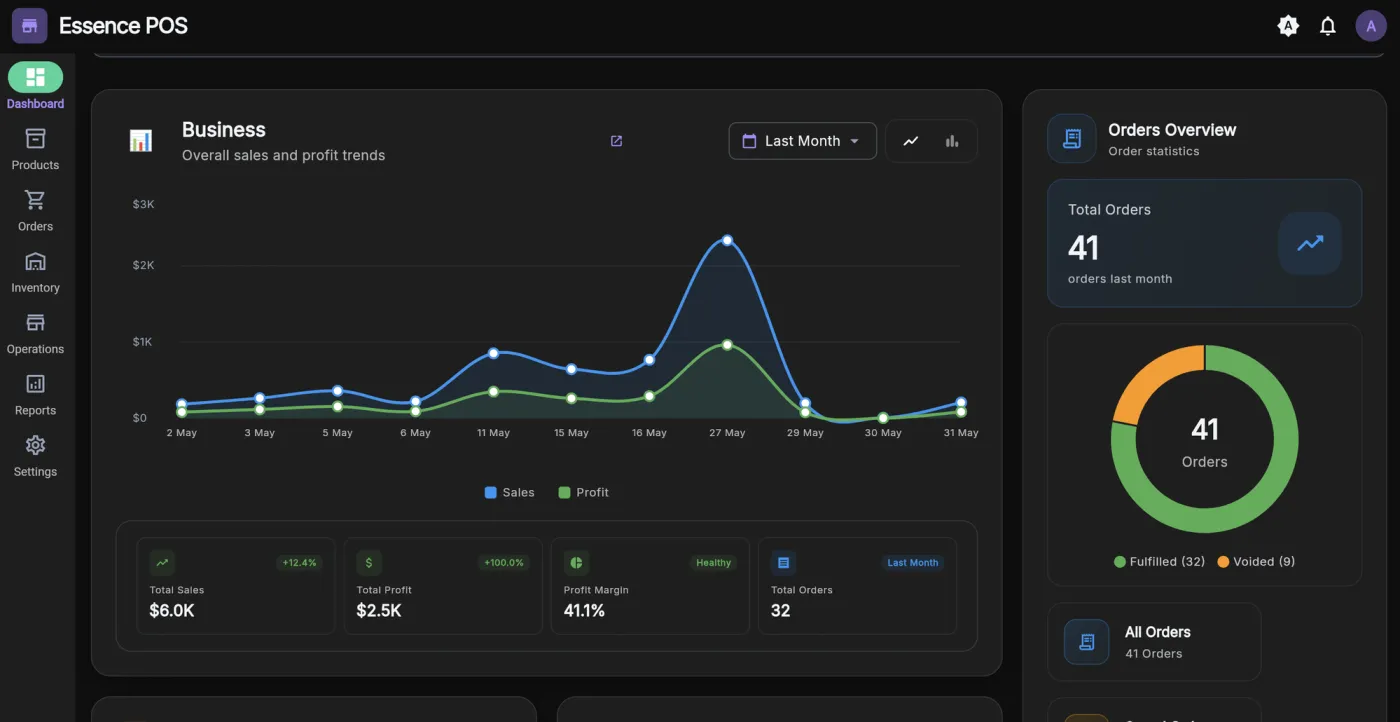Click the Business bar-chart icon

(x=141, y=141)
